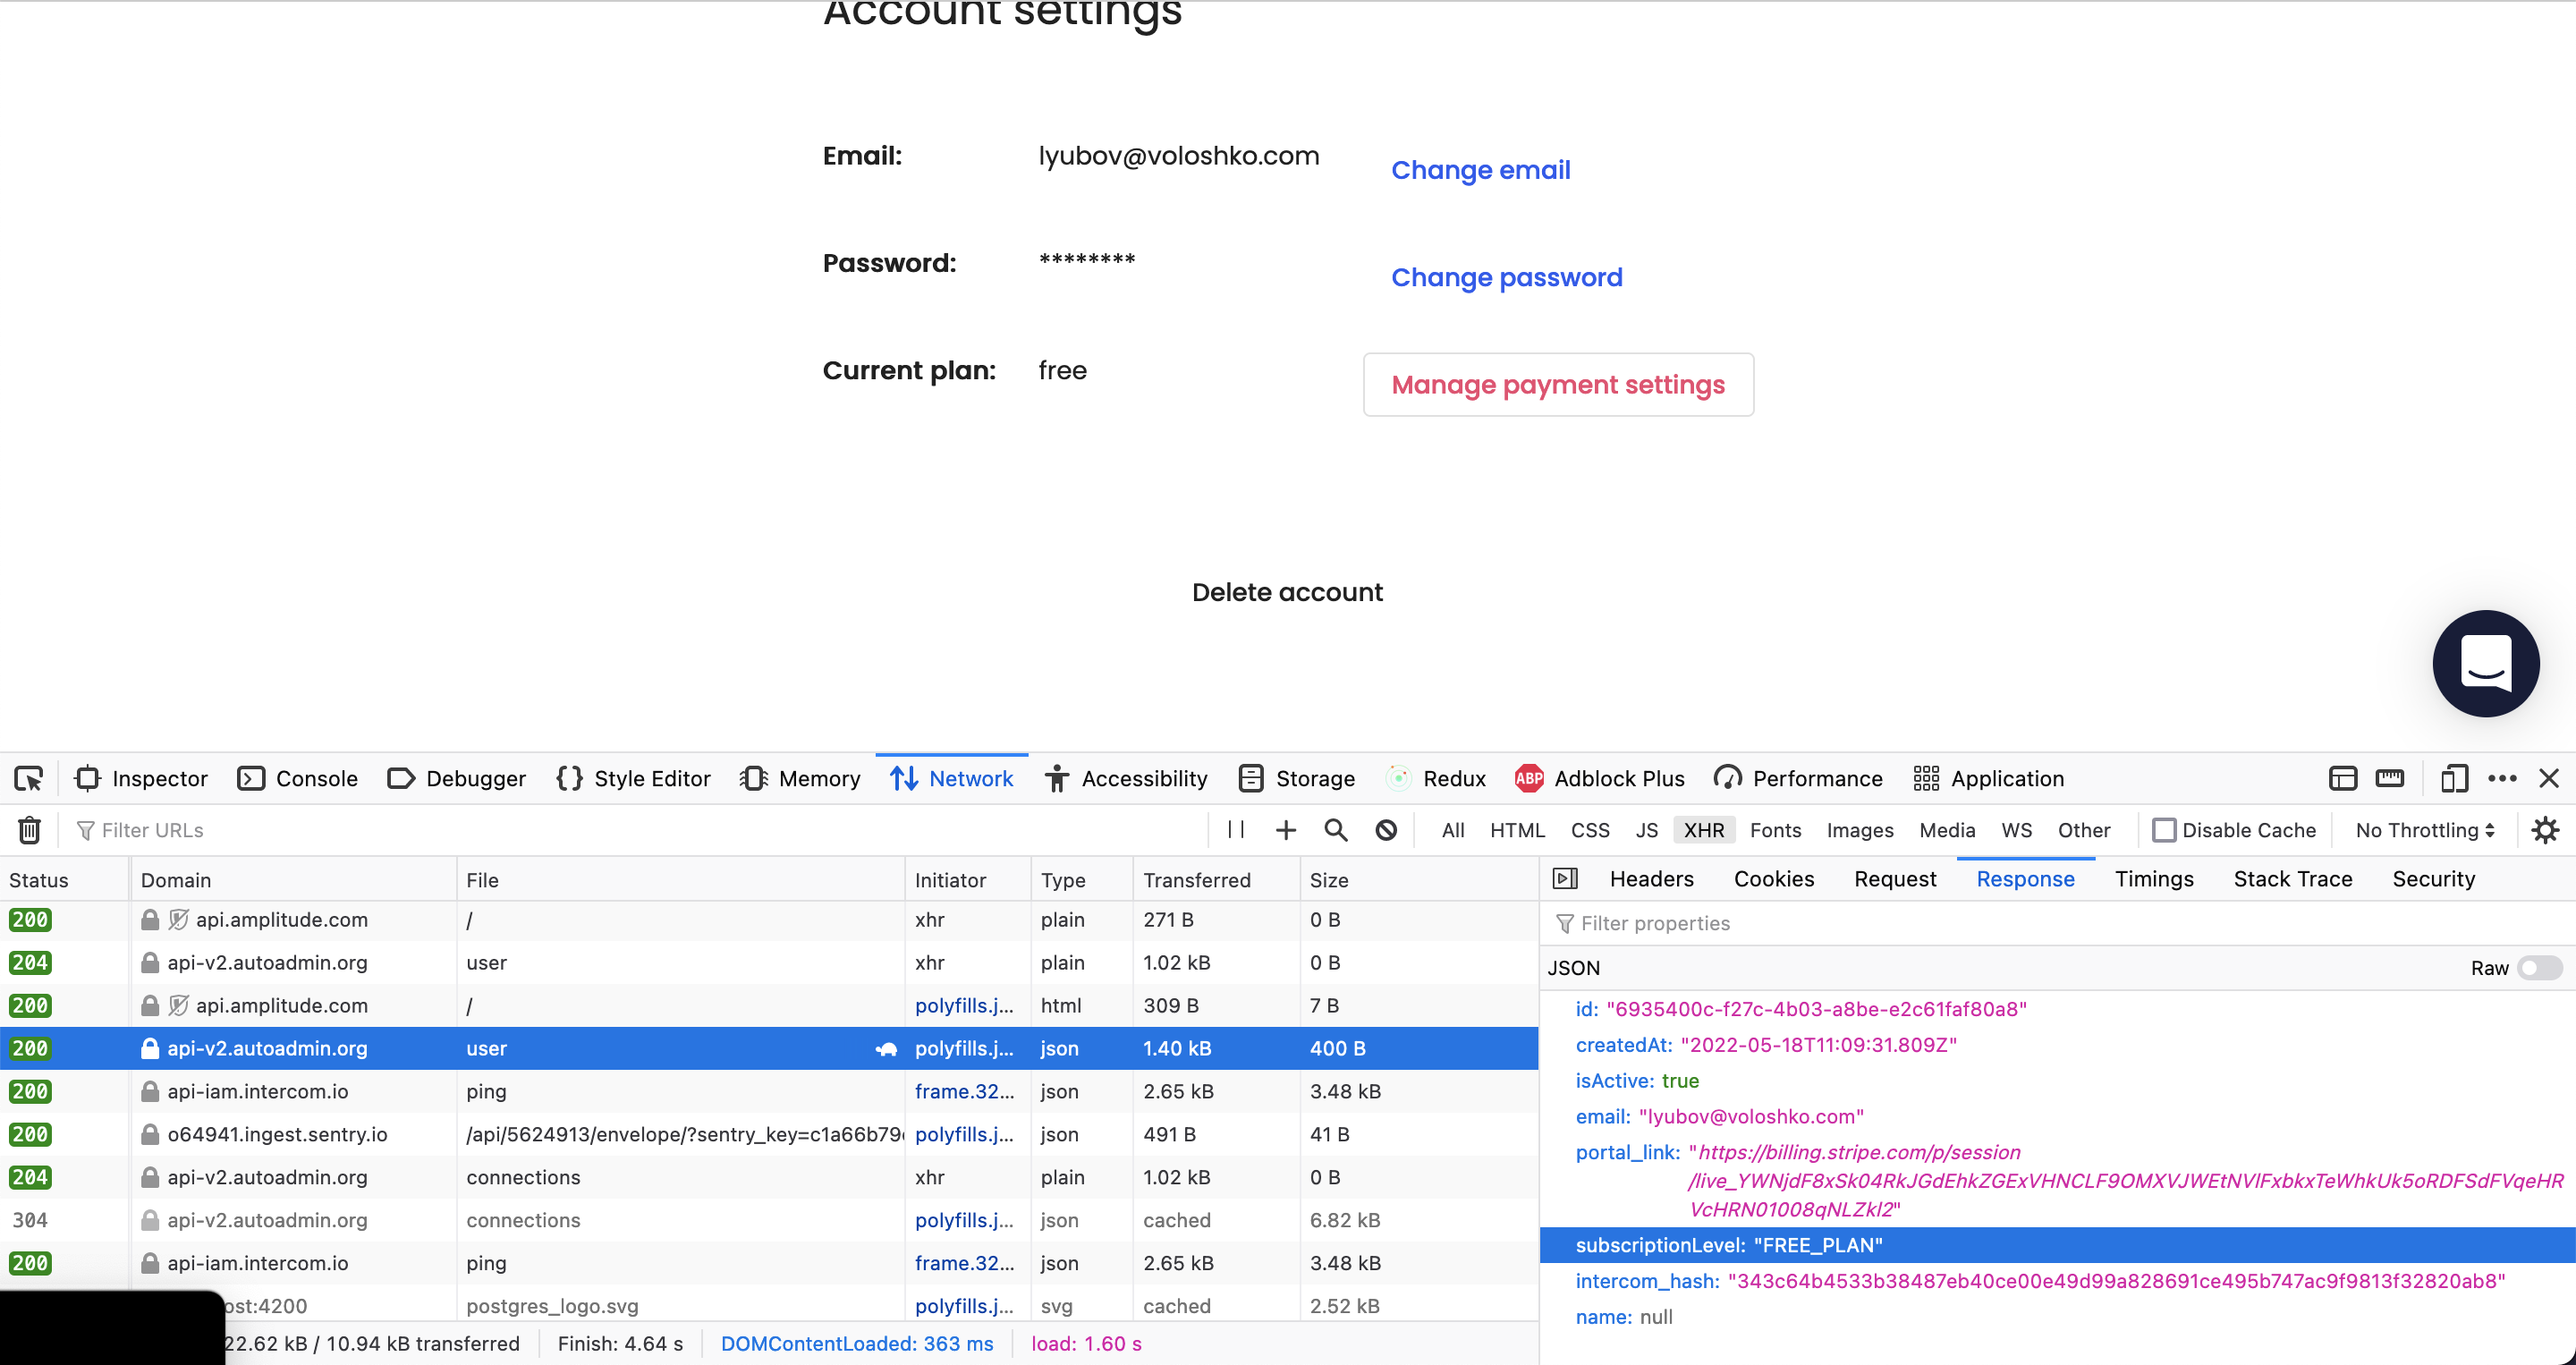Toggle Raw view of JSON response
2576x1365 pixels.
coord(2538,967)
